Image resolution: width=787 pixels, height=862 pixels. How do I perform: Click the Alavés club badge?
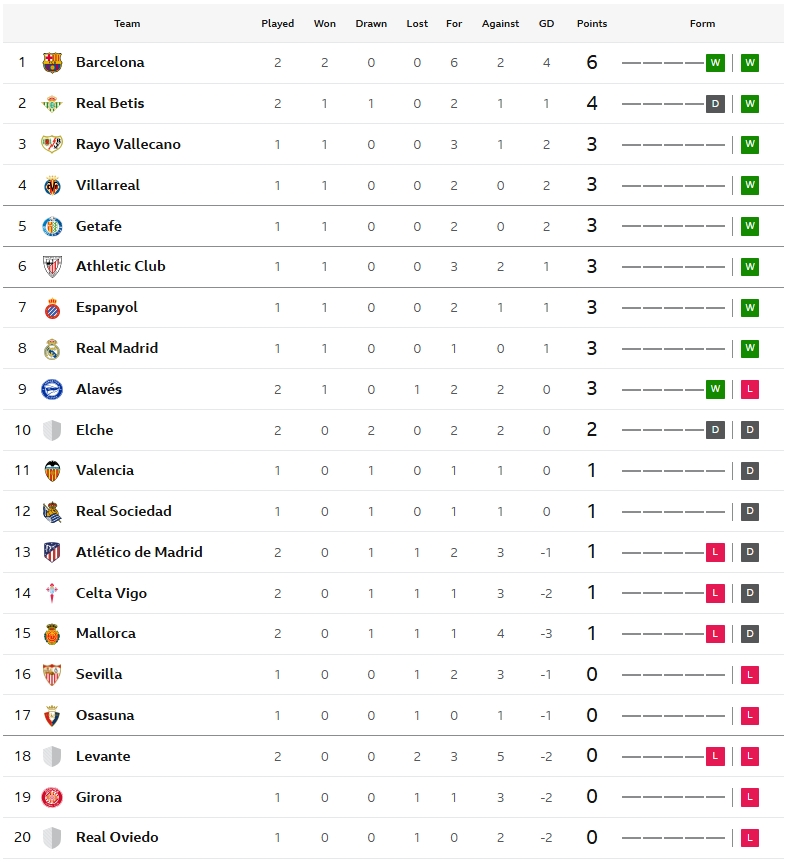[52, 390]
